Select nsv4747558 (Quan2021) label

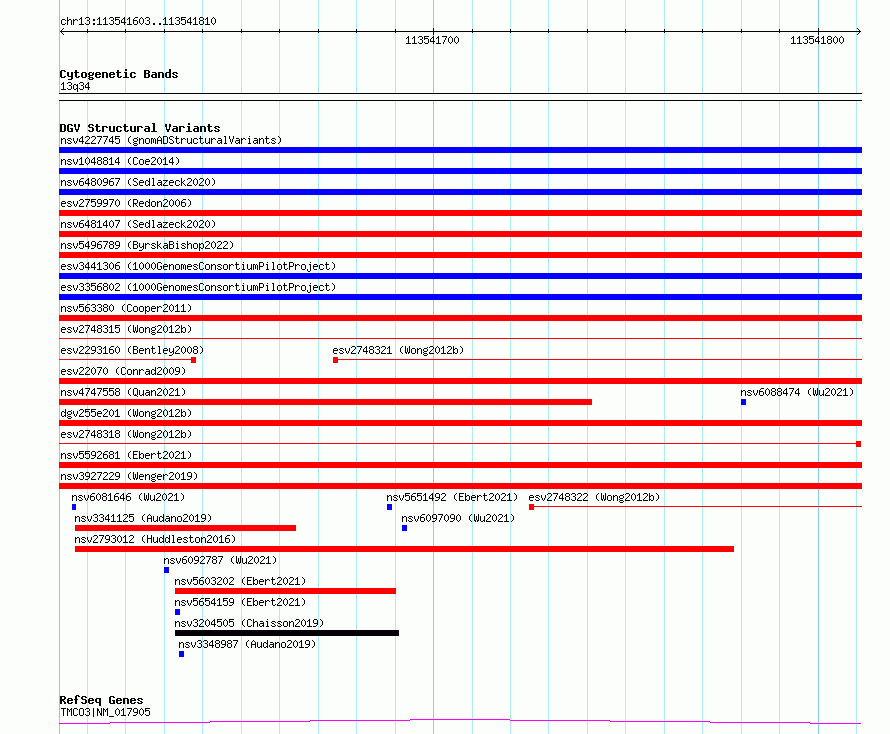point(123,392)
